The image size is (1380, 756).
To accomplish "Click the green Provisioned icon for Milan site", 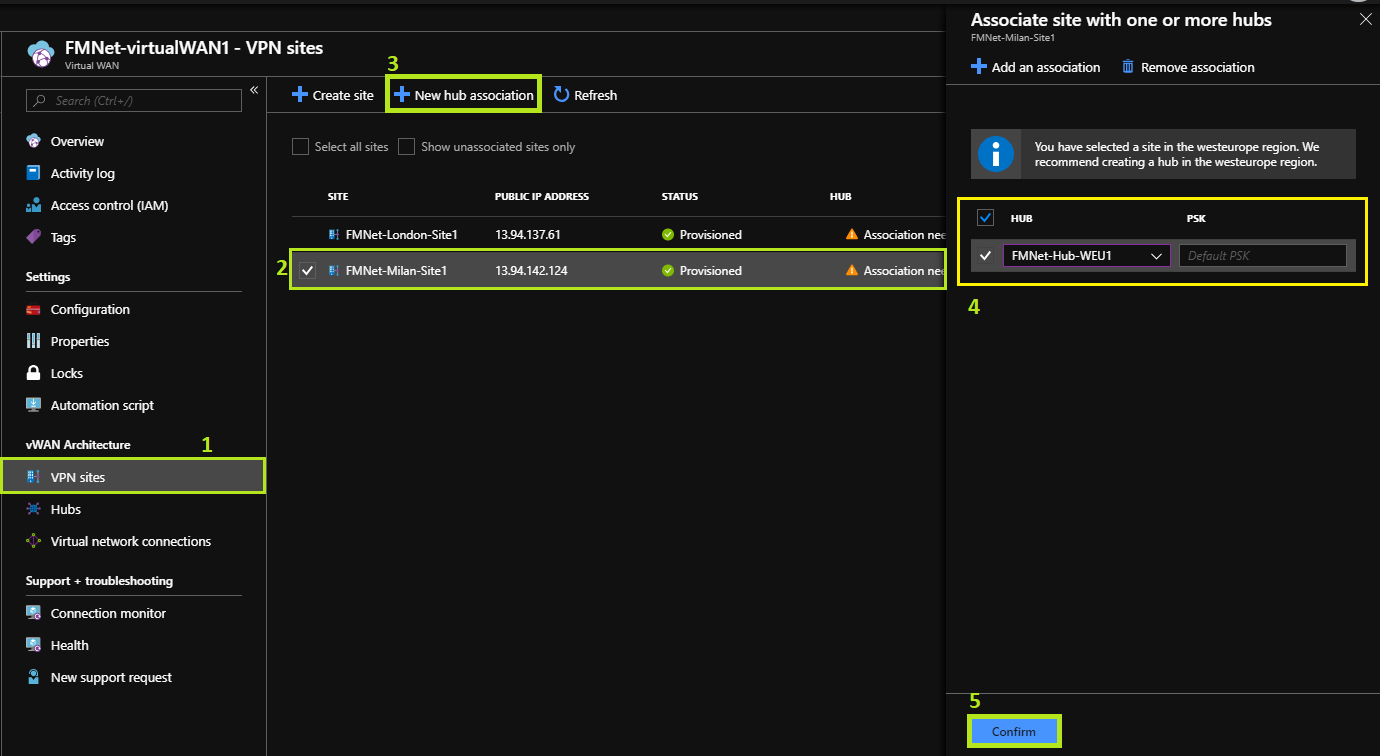I will 668,271.
